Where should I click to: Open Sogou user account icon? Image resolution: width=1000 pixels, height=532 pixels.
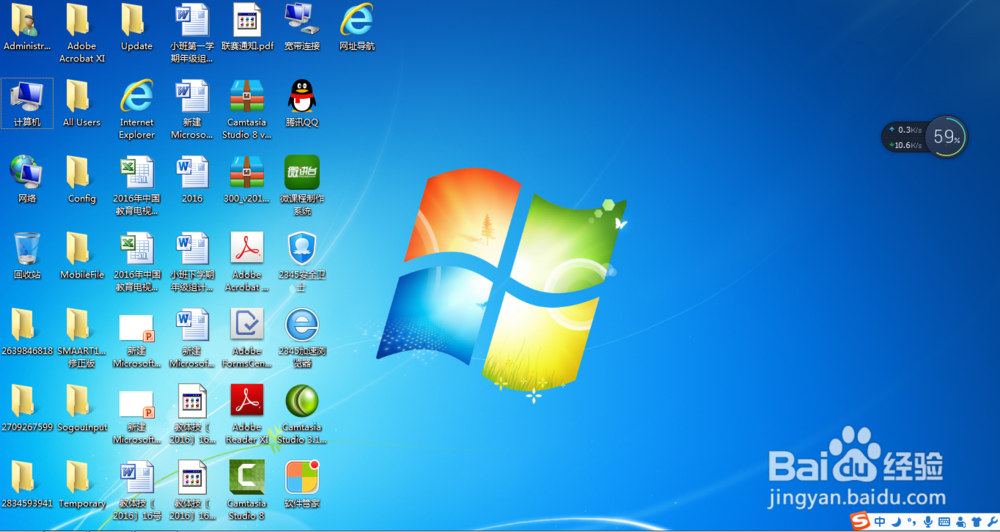[x=961, y=522]
